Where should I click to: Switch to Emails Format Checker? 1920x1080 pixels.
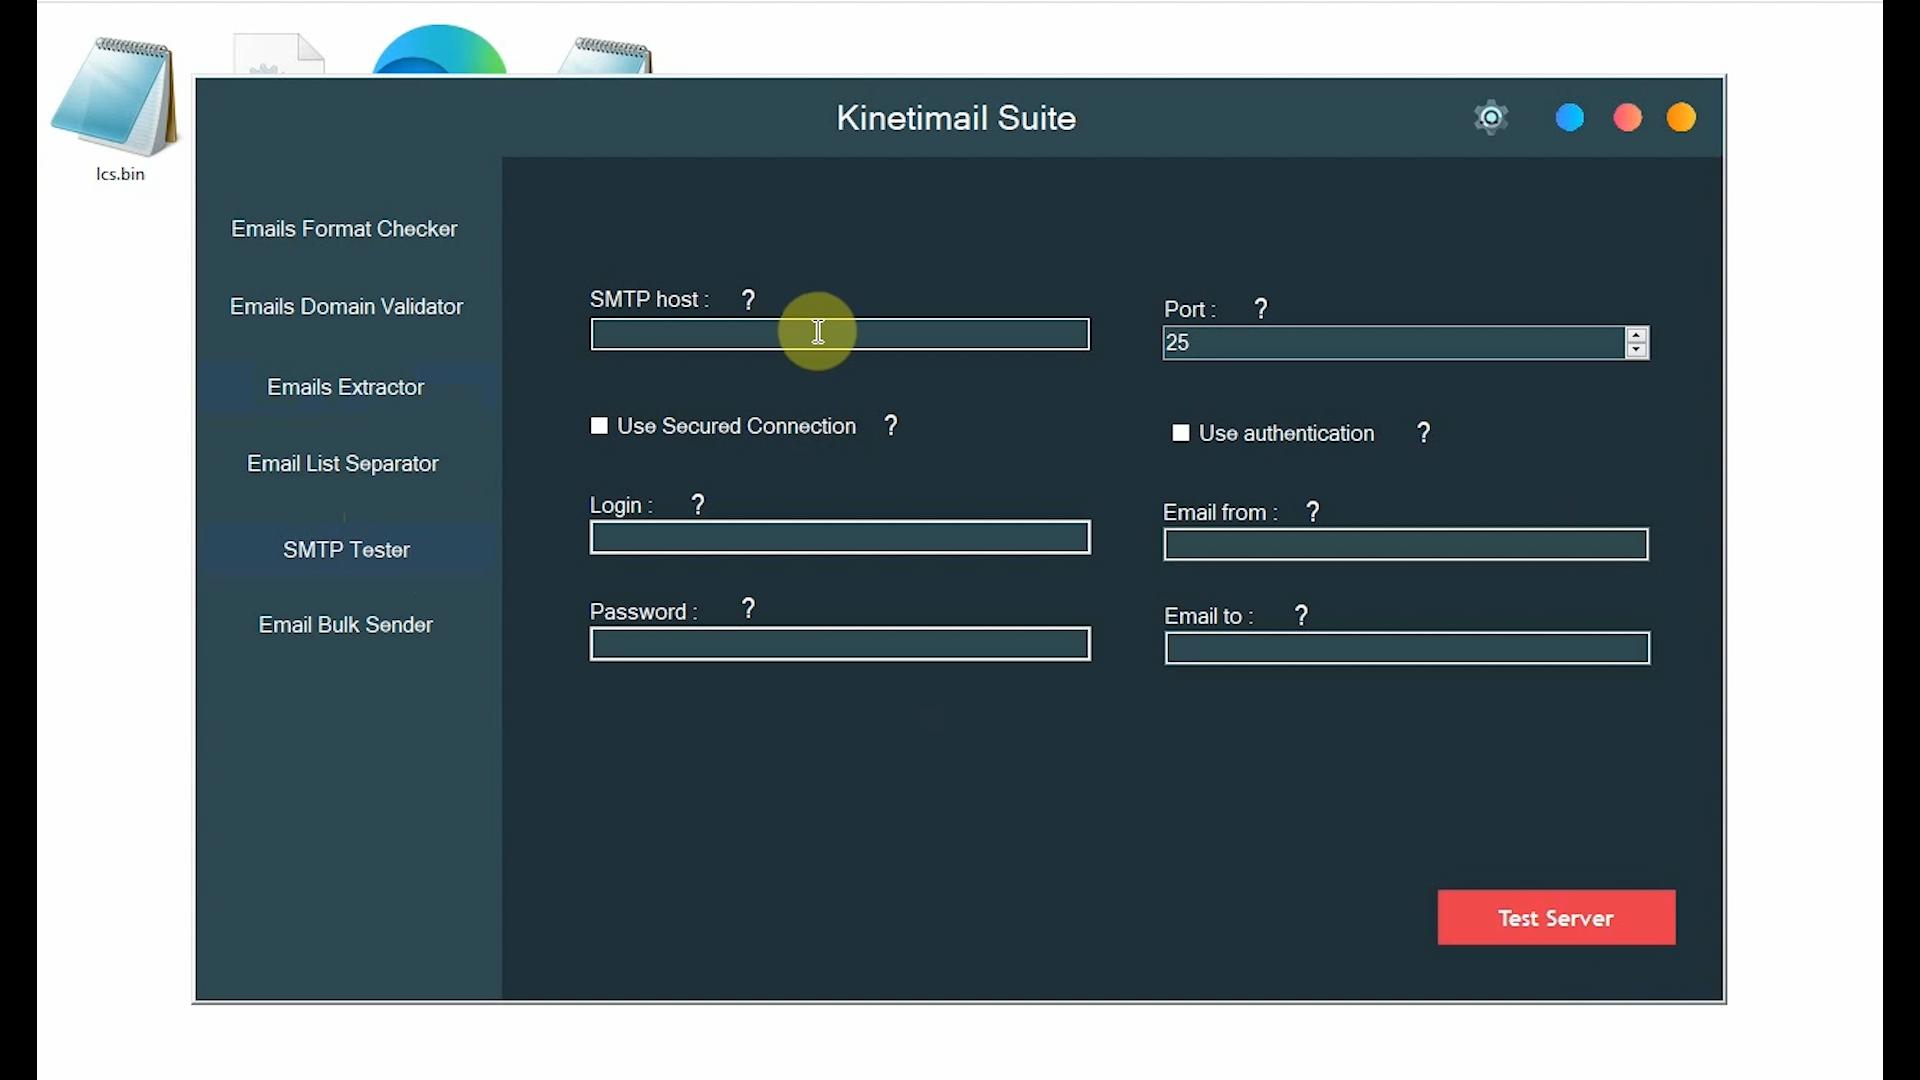click(x=344, y=229)
